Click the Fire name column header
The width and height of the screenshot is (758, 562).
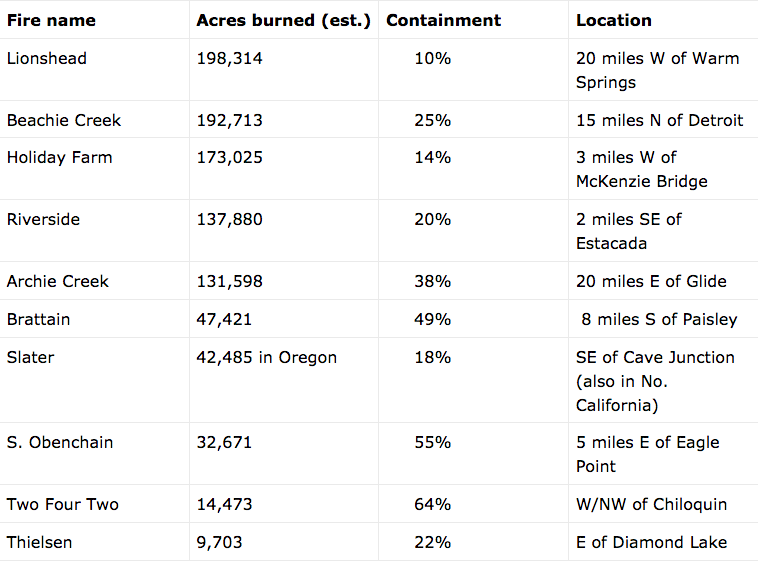(51, 20)
